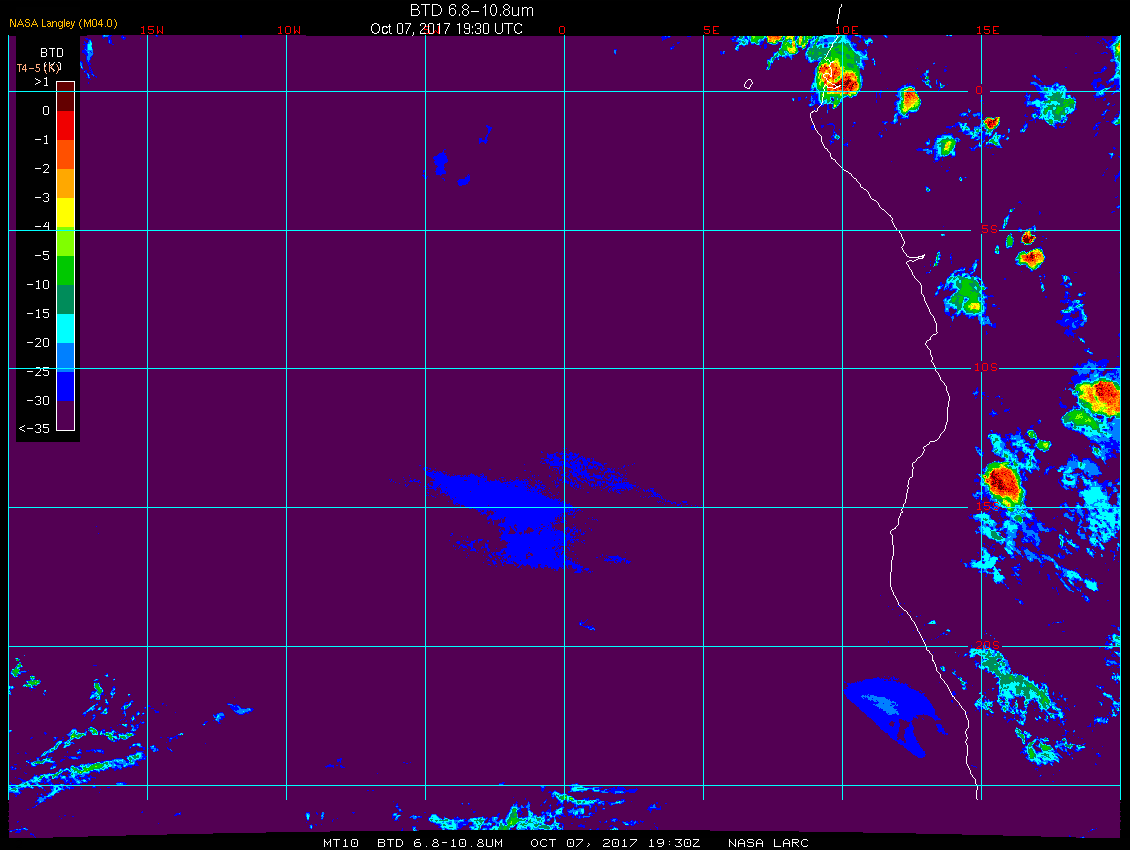
Task: Click the 'BTD 6.8-10.8UM' footer text
Action: click(x=440, y=843)
